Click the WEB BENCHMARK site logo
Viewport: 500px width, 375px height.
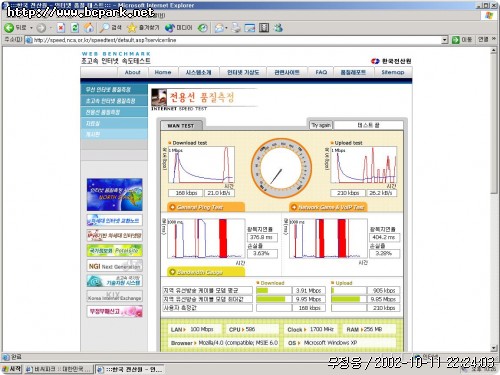[116, 57]
